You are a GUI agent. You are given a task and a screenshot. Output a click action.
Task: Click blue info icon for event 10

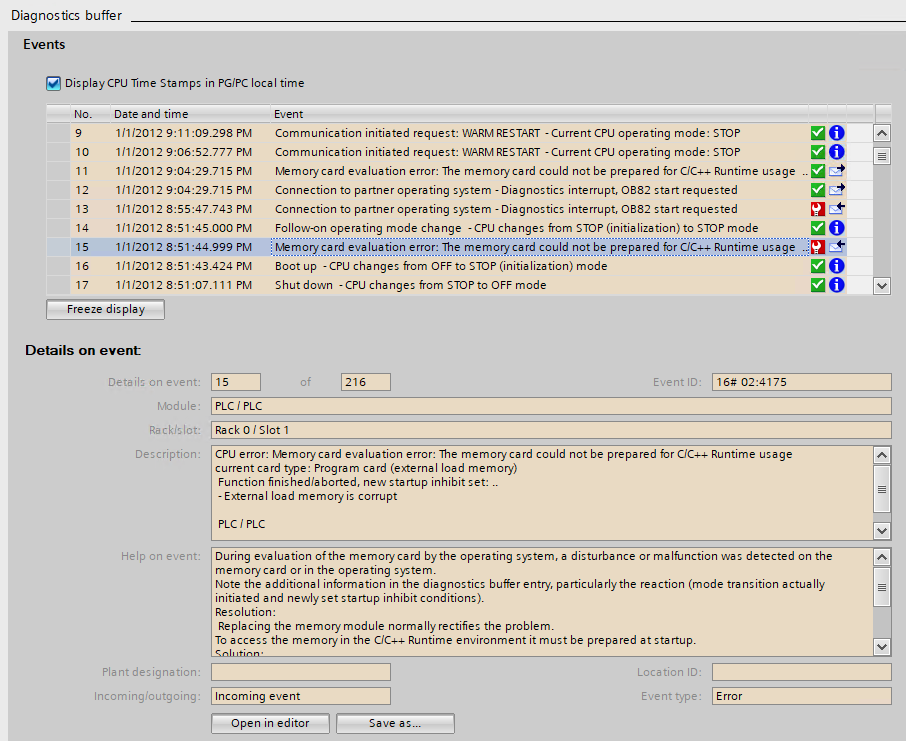tap(837, 152)
